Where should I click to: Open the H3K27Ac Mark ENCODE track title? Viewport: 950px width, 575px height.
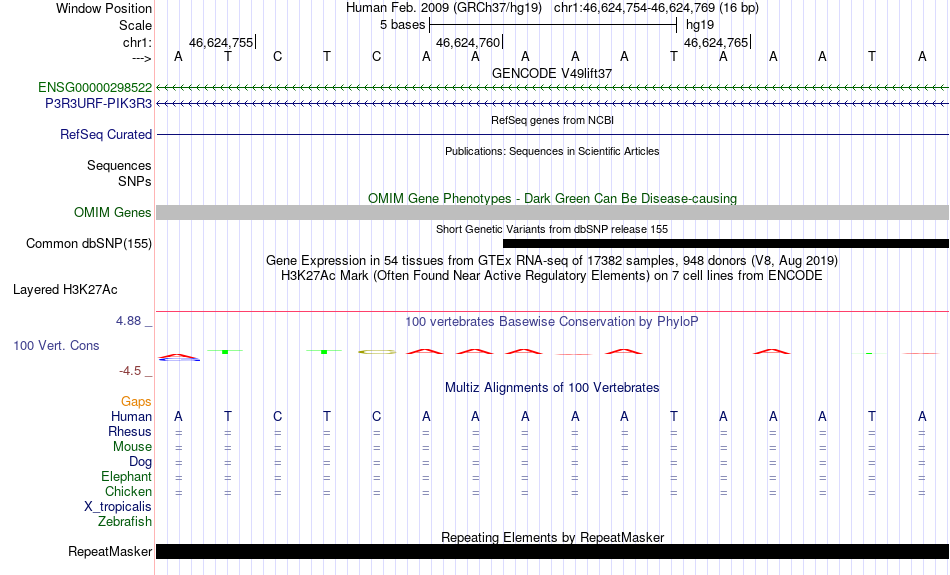pyautogui.click(x=552, y=276)
